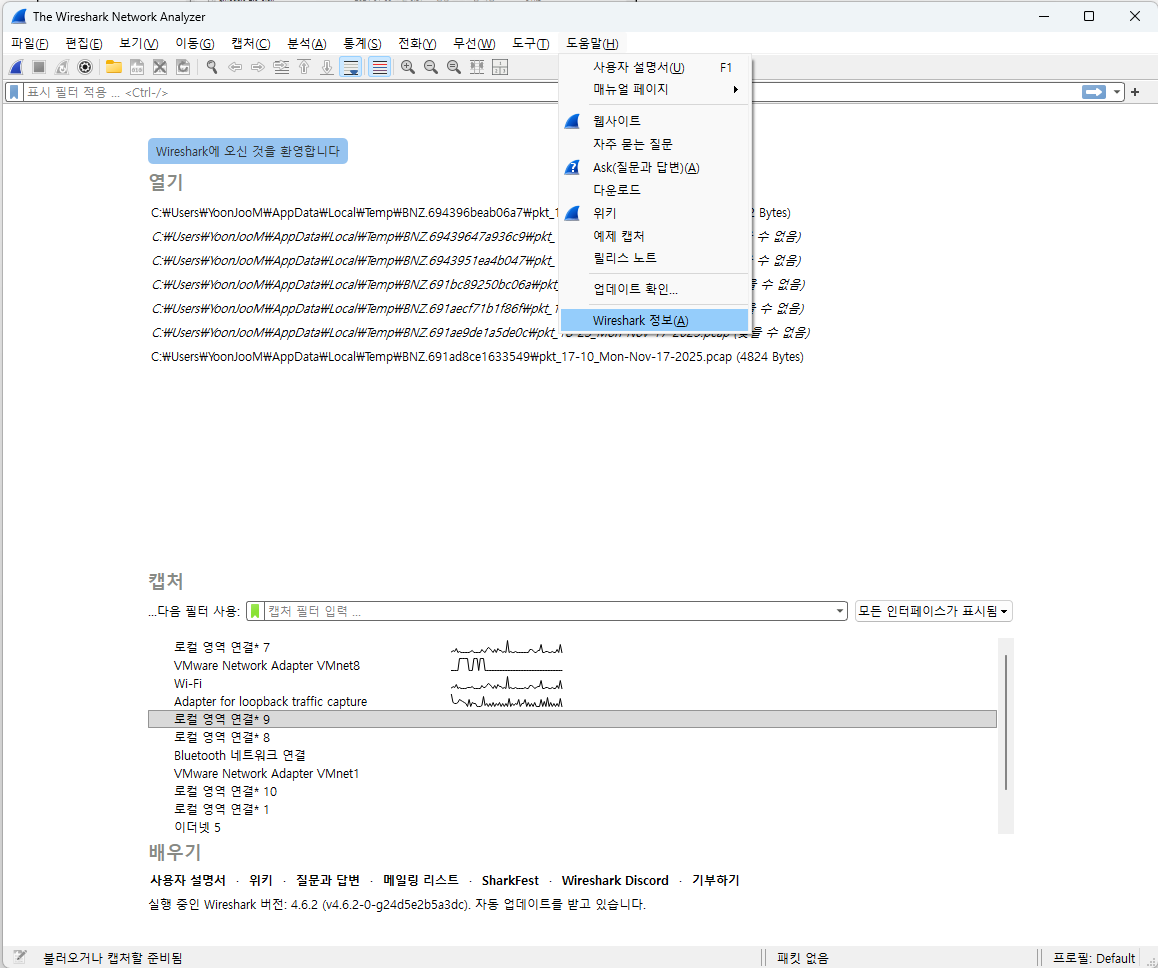Screen dimensions: 1158x968
Task: Open the 모든 인터페이스가 표시됨 dropdown
Action: pos(933,611)
